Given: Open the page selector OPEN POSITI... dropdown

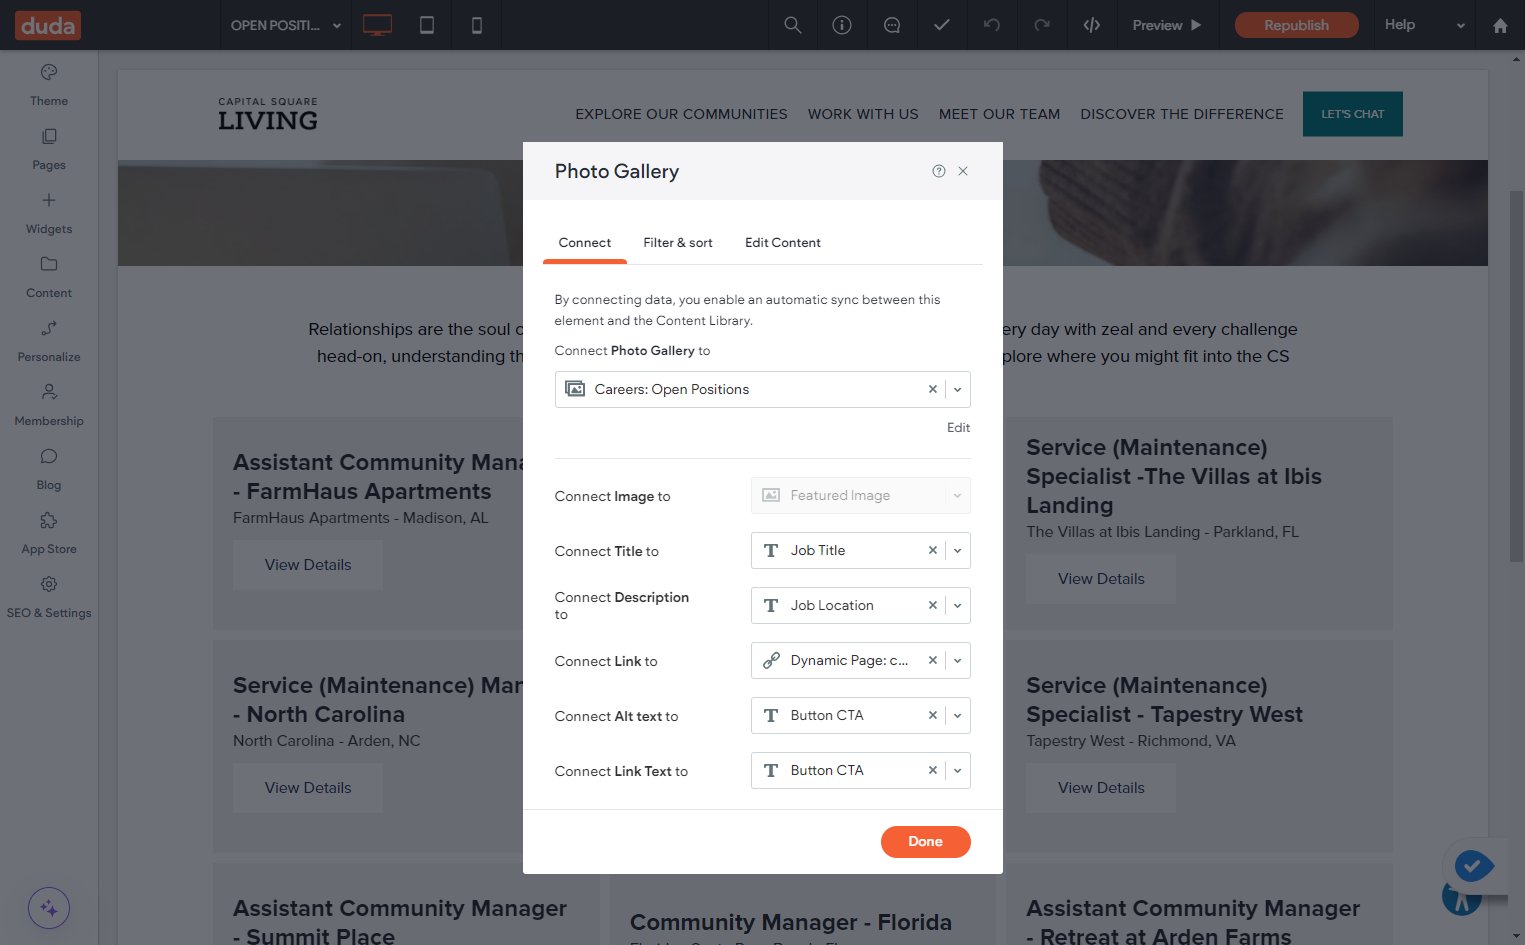Looking at the screenshot, I should pos(286,25).
